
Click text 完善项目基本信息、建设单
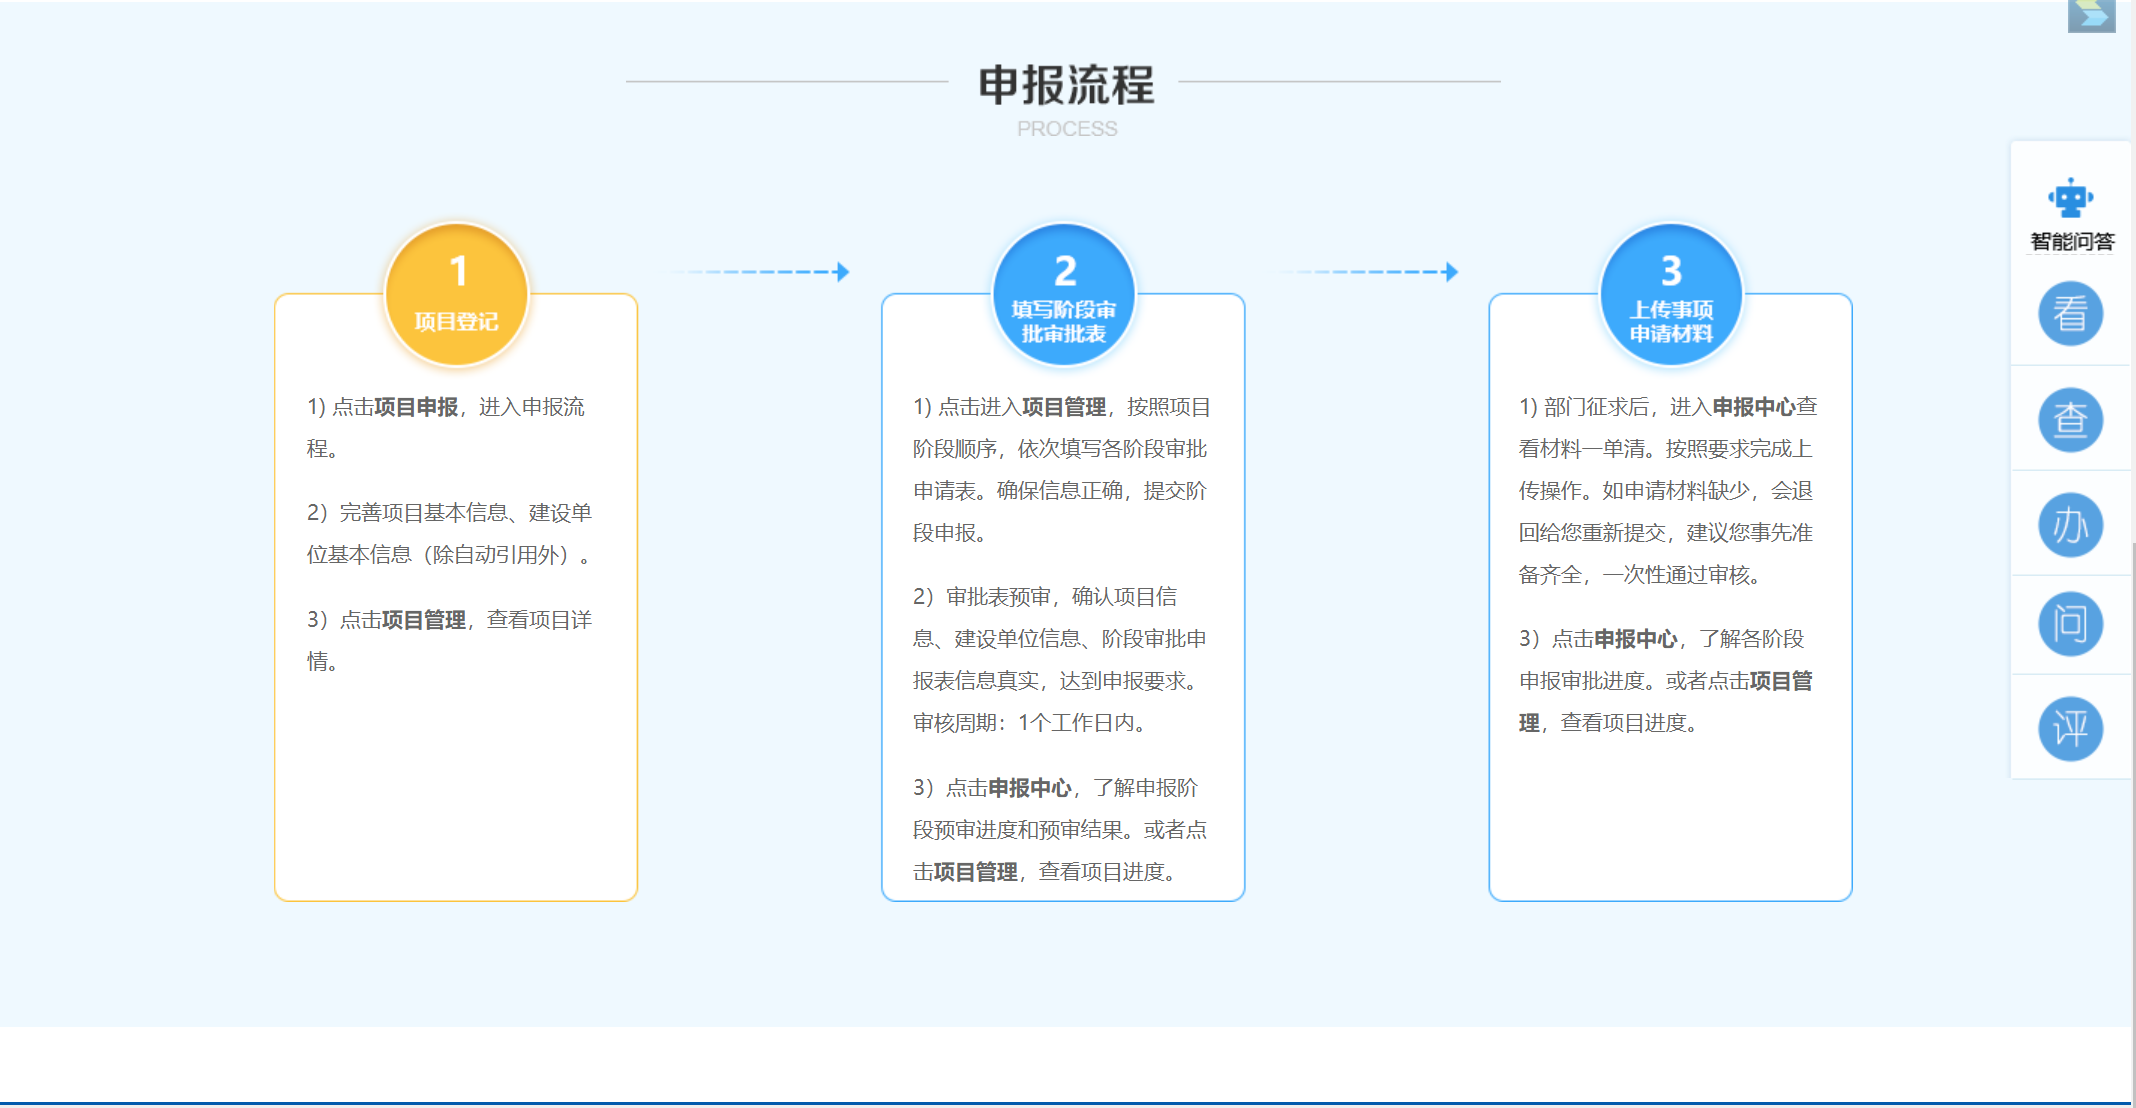coord(466,513)
